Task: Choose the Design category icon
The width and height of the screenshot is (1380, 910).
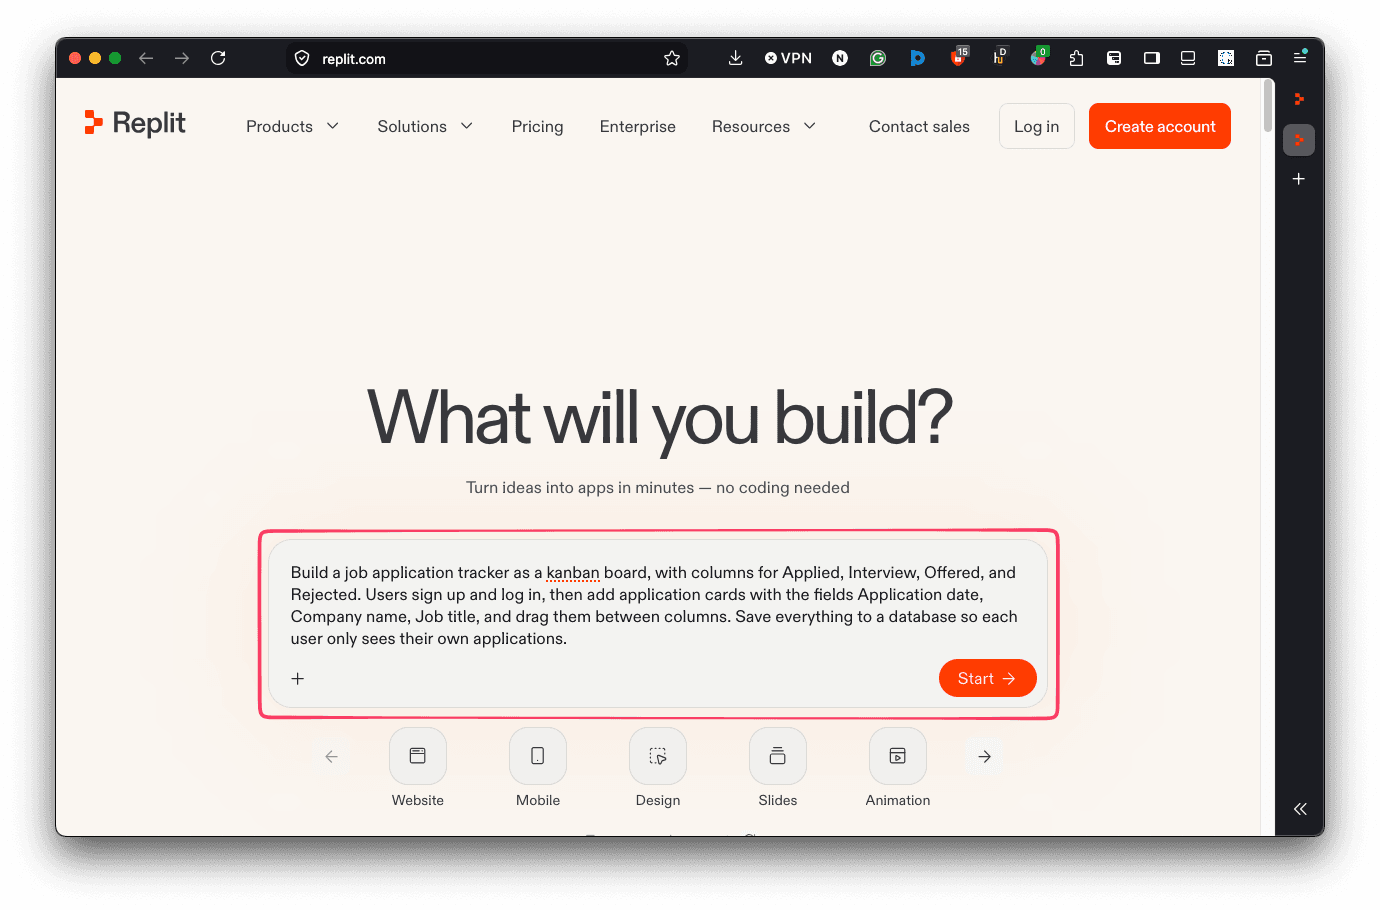Action: point(658,756)
